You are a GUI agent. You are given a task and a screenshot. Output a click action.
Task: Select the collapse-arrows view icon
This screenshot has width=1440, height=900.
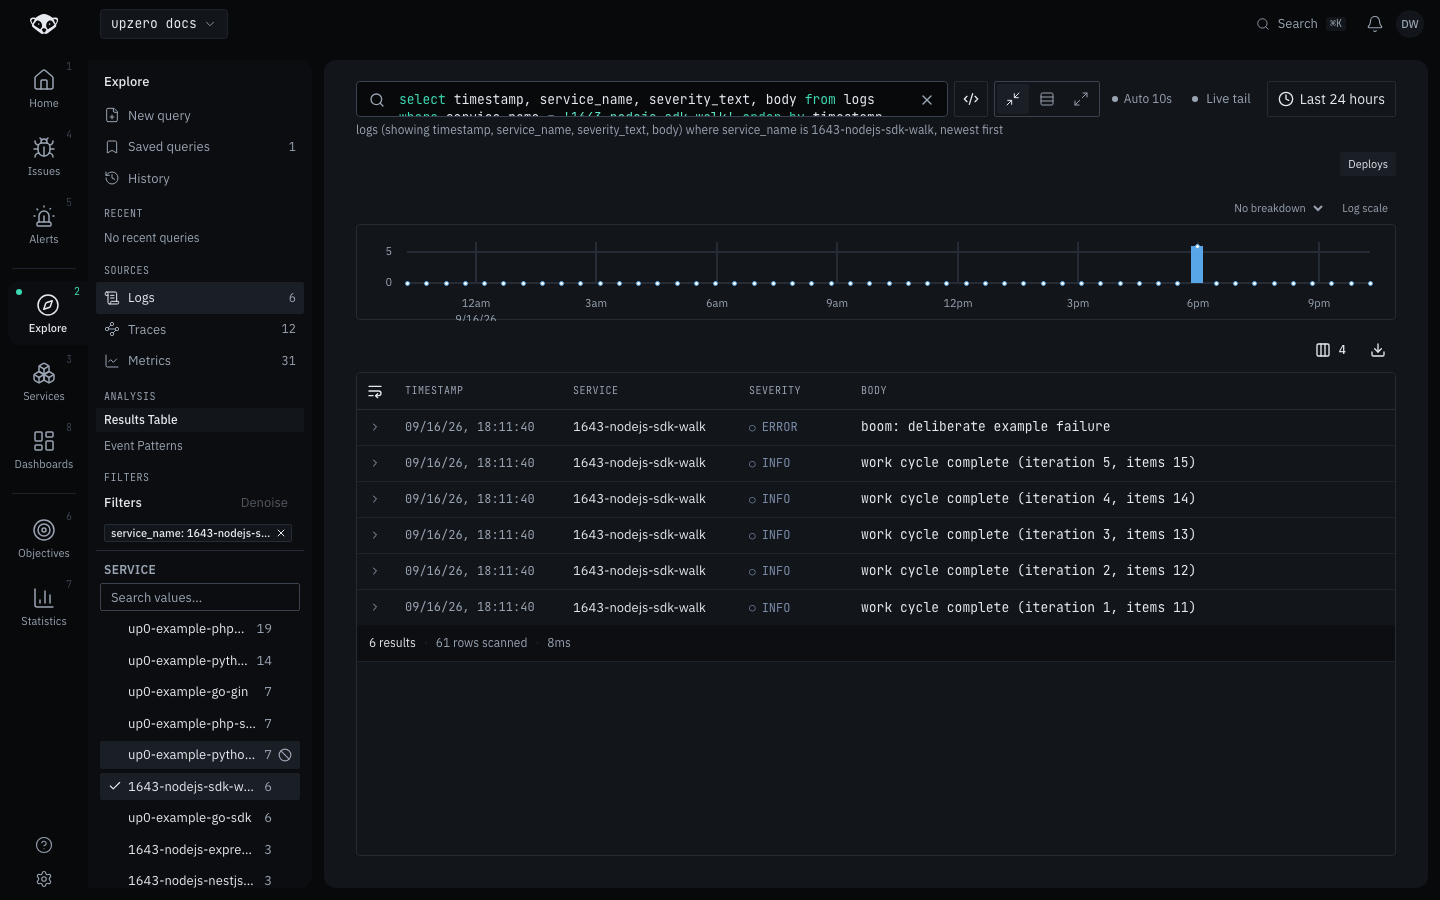coord(1013,99)
